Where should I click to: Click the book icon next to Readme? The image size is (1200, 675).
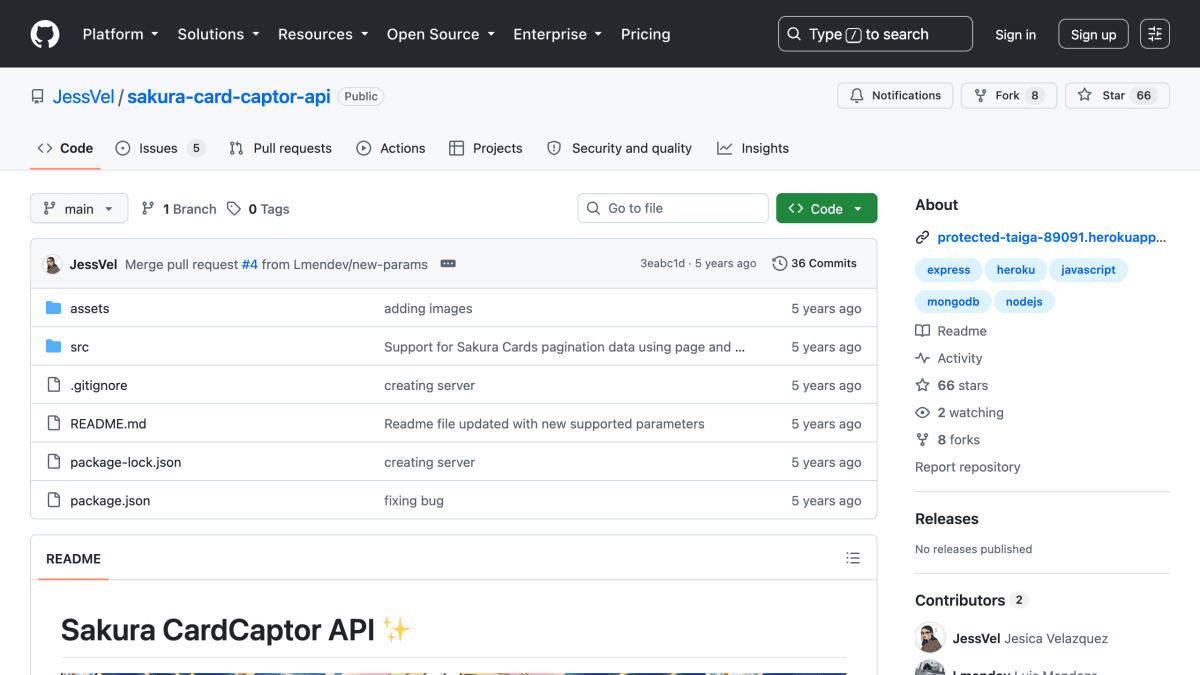pyautogui.click(x=922, y=331)
